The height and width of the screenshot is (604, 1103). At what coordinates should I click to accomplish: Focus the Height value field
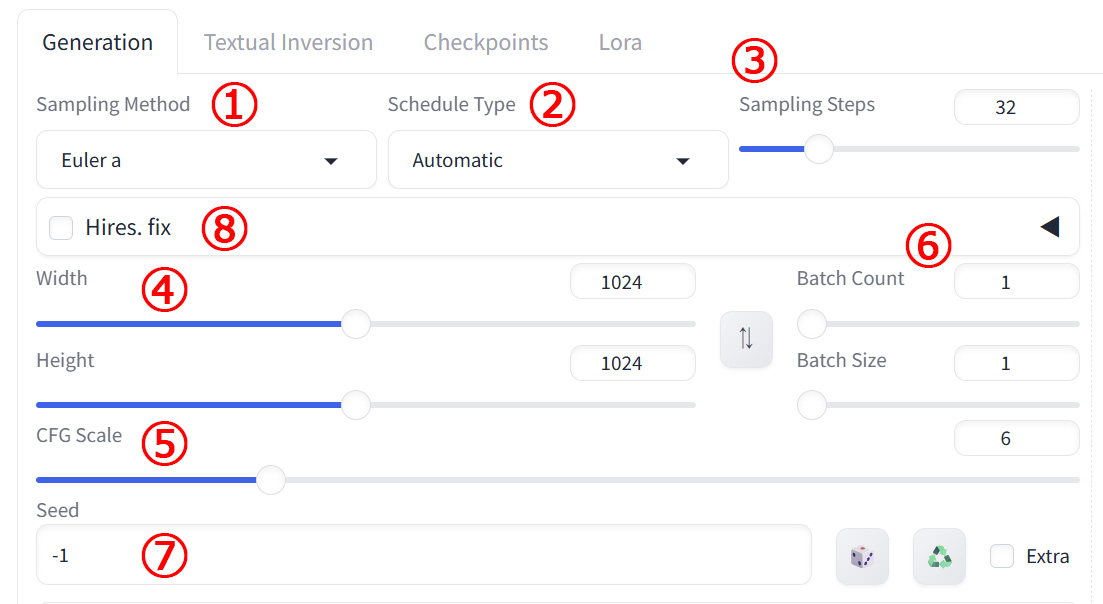tap(632, 363)
